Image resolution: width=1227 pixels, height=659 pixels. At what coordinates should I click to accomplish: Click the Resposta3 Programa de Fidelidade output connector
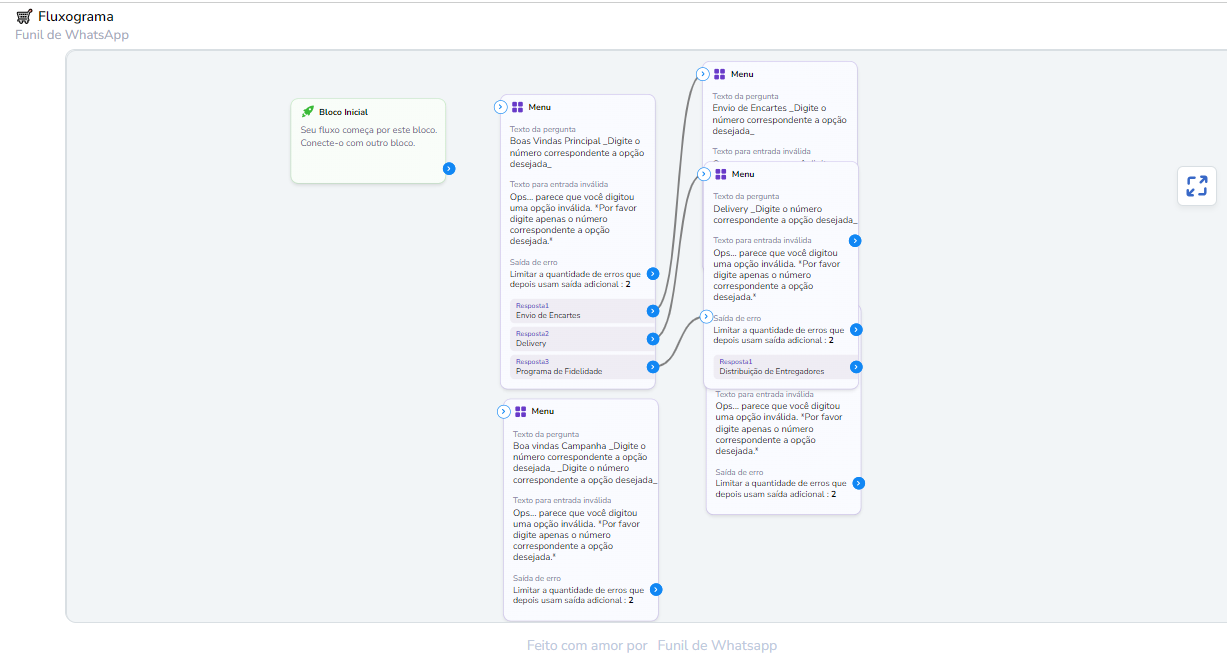point(653,367)
